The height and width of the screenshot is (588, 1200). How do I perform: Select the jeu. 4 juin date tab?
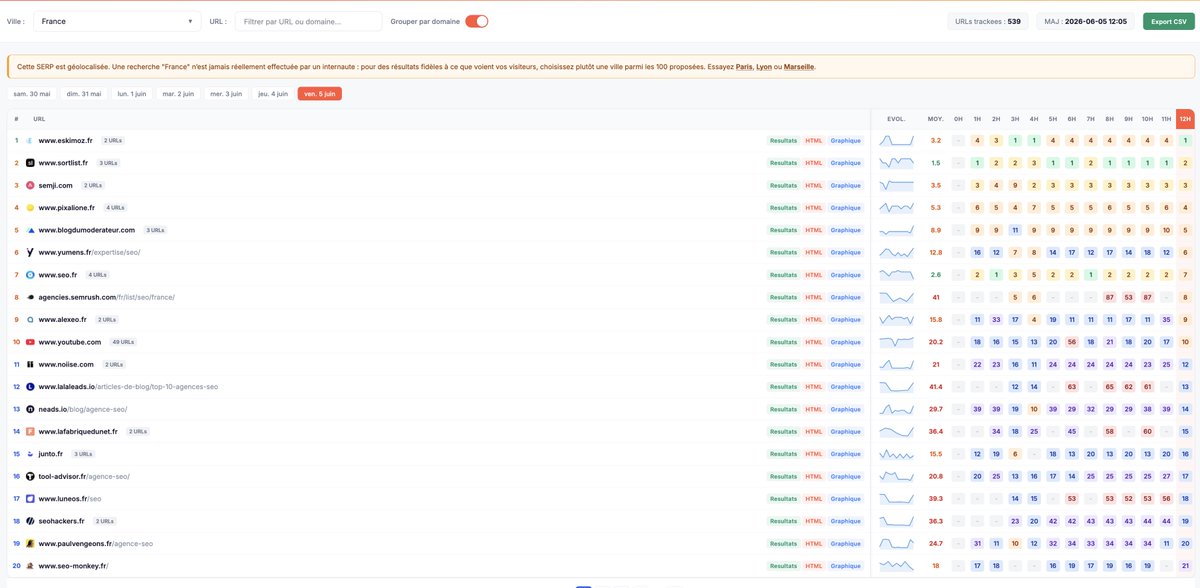(273, 94)
